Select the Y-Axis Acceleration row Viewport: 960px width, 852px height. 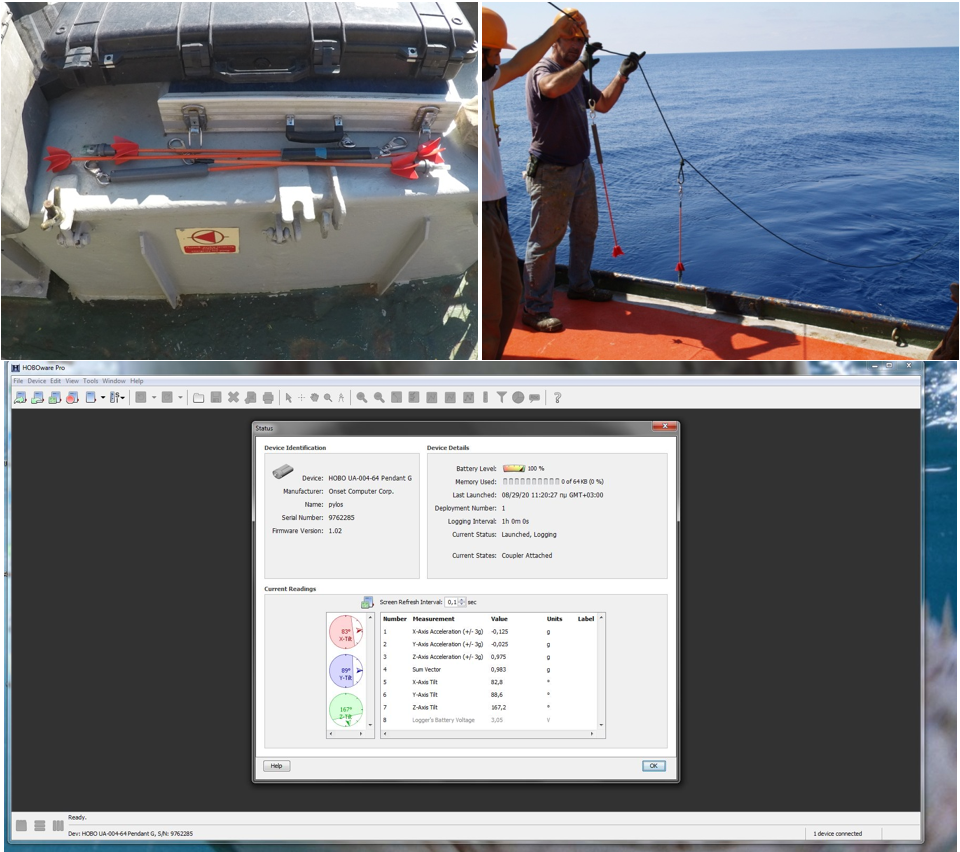489,645
